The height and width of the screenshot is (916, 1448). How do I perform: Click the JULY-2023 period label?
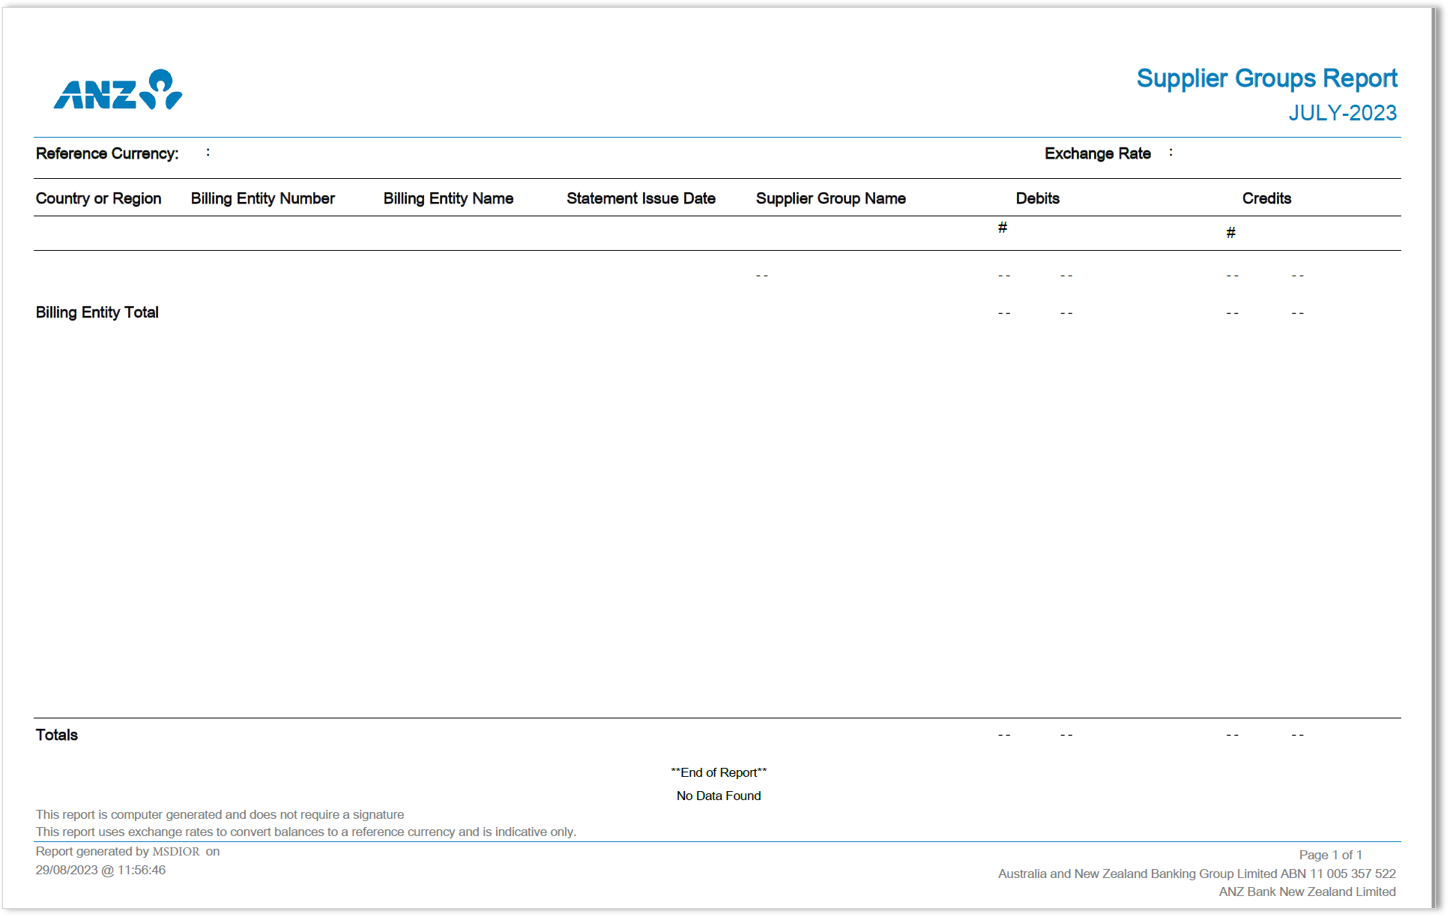tap(1344, 113)
